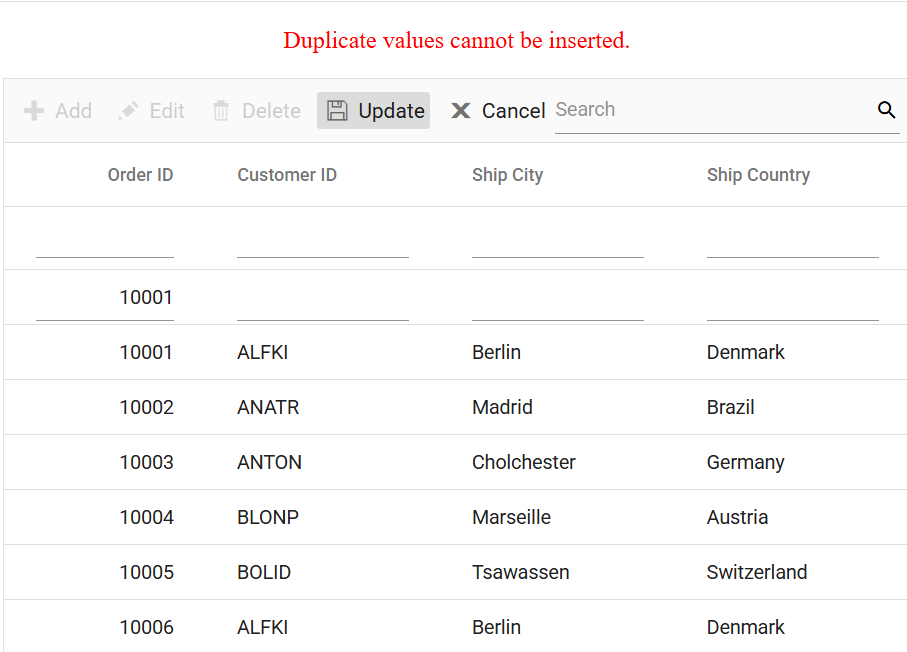Sort by Order ID column header
The image size is (907, 652).
pos(141,175)
